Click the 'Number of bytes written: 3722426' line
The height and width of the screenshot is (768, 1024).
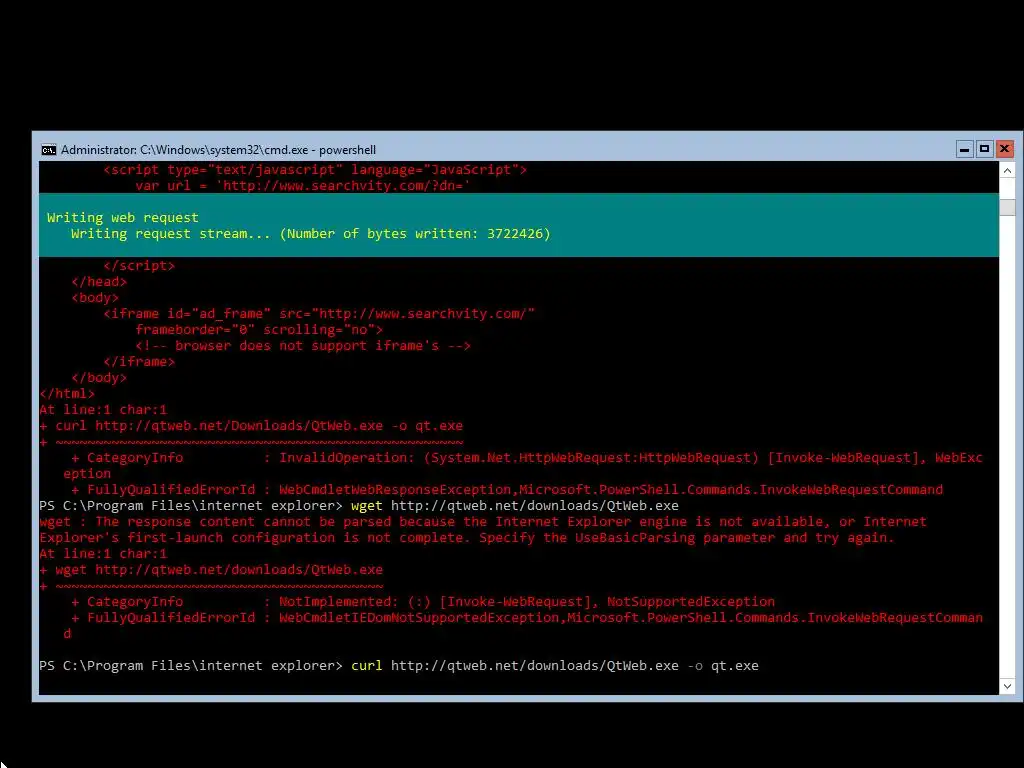coord(310,234)
